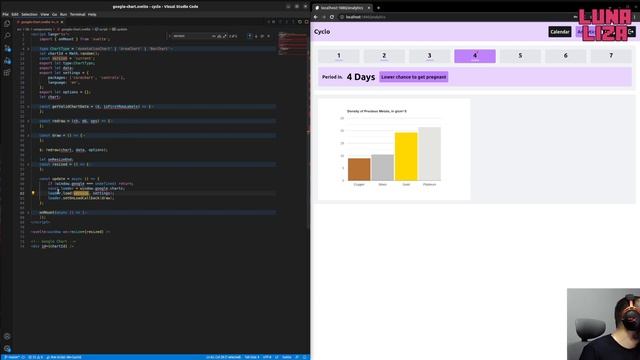Select highlighted day 4 in the week strip
Screen dimensions: 640x360
pos(475,56)
